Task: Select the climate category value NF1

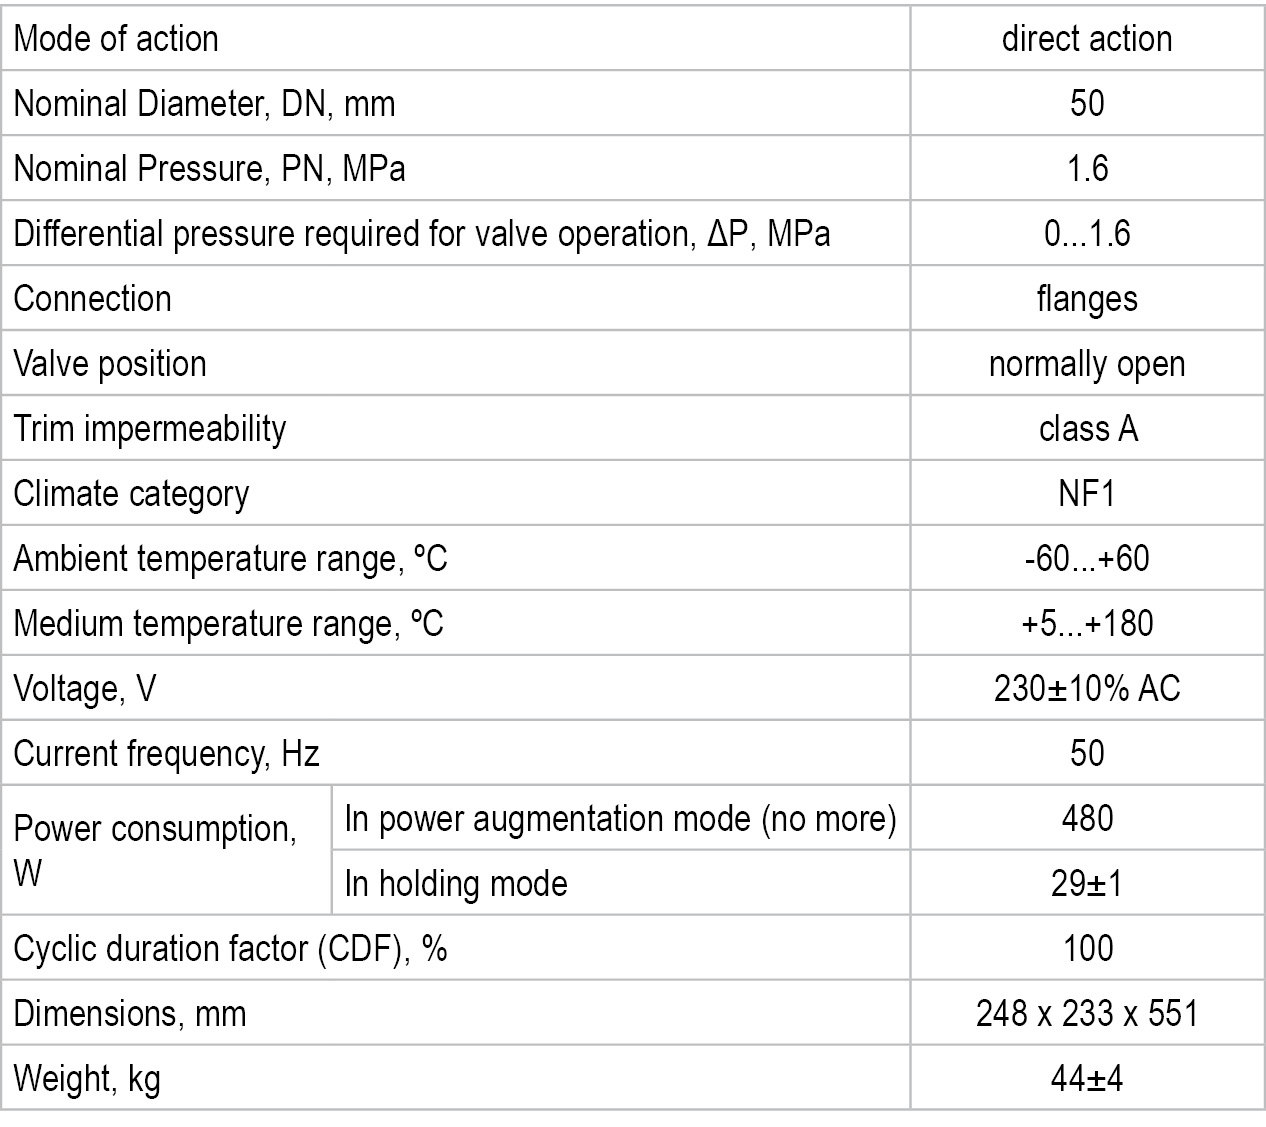Action: pyautogui.click(x=1087, y=493)
